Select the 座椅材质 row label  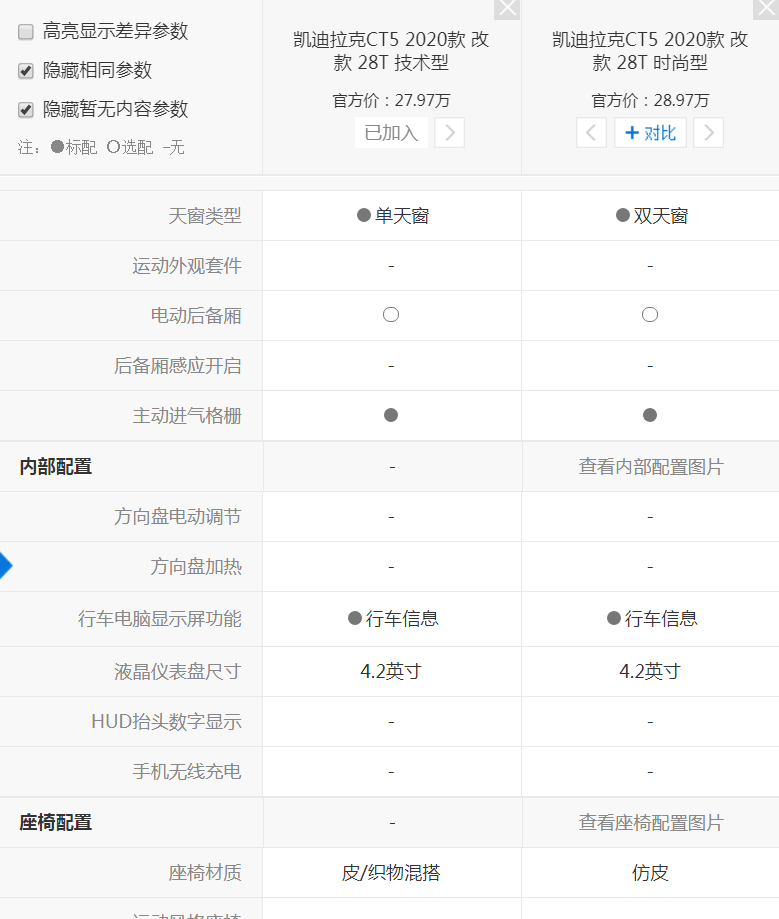click(x=205, y=873)
